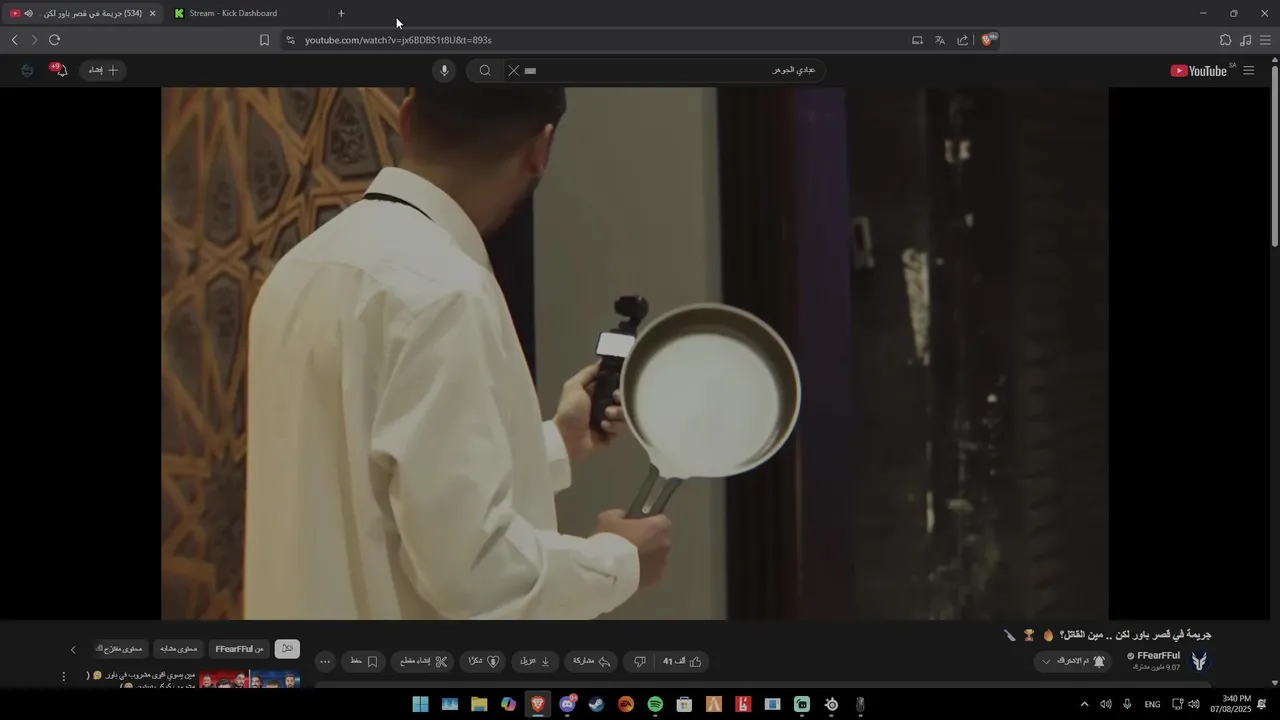Save the video to a playlist

pyautogui.click(x=364, y=661)
